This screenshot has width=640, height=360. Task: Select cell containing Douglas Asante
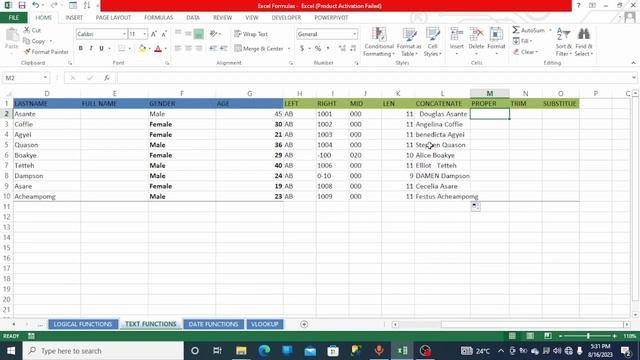coord(442,114)
